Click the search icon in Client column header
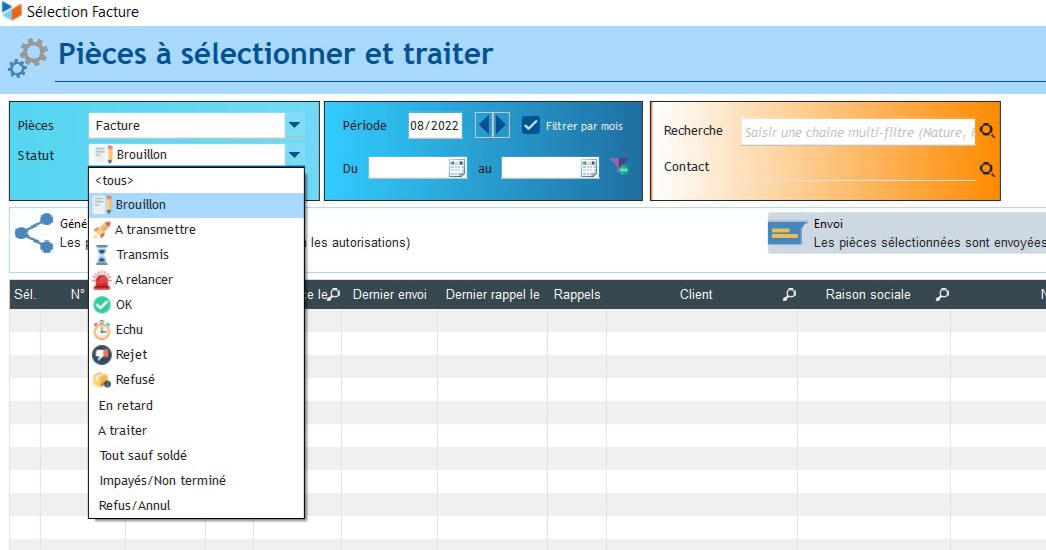Viewport: 1046px width, 550px height. click(789, 295)
